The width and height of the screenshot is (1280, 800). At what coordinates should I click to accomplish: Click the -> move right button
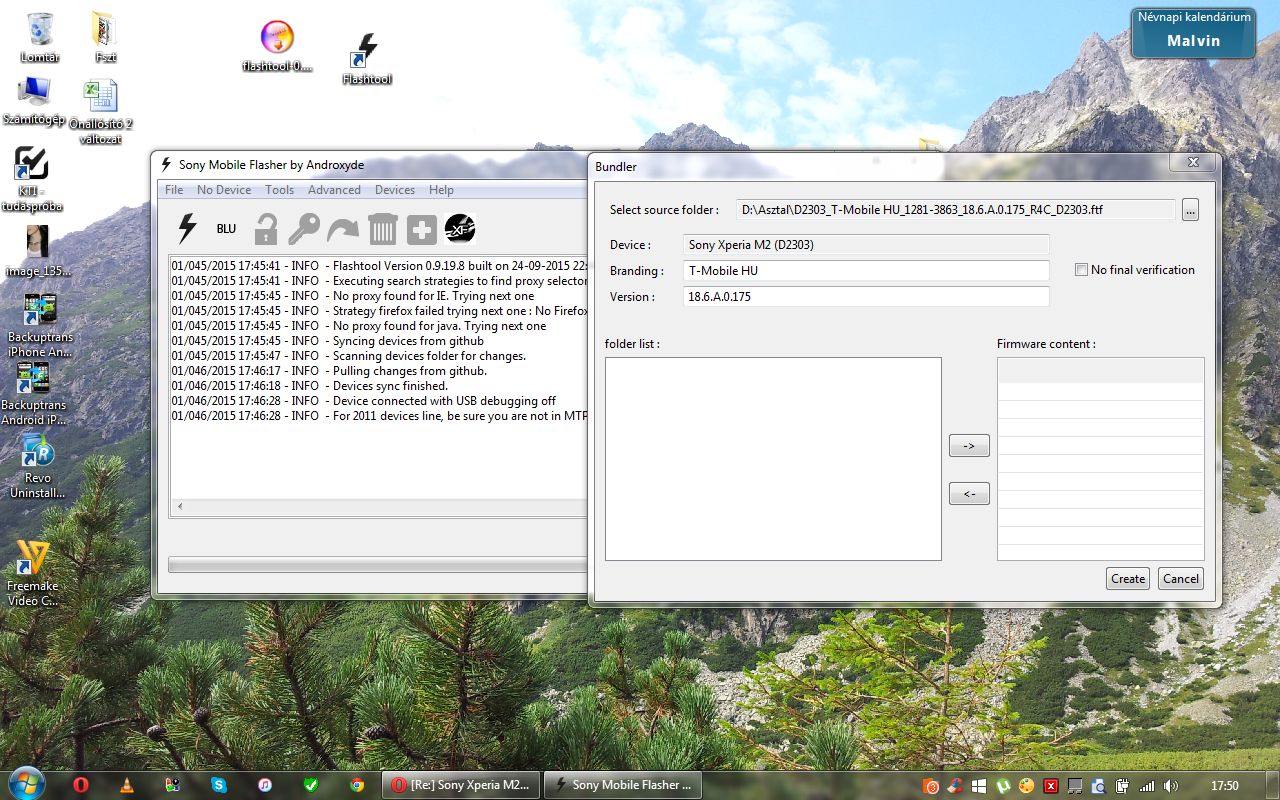pos(969,446)
